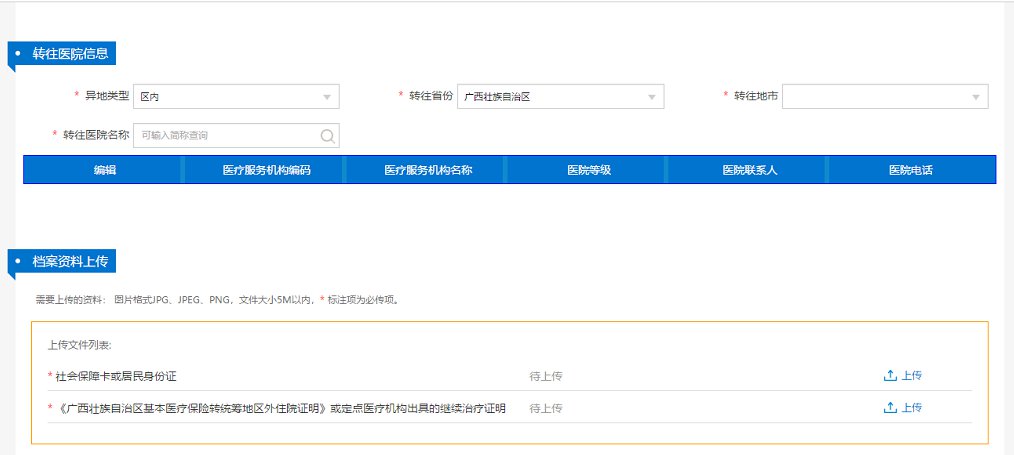Click upload arrow icon for 住院证明 row
The image size is (1014, 455).
coord(889,408)
